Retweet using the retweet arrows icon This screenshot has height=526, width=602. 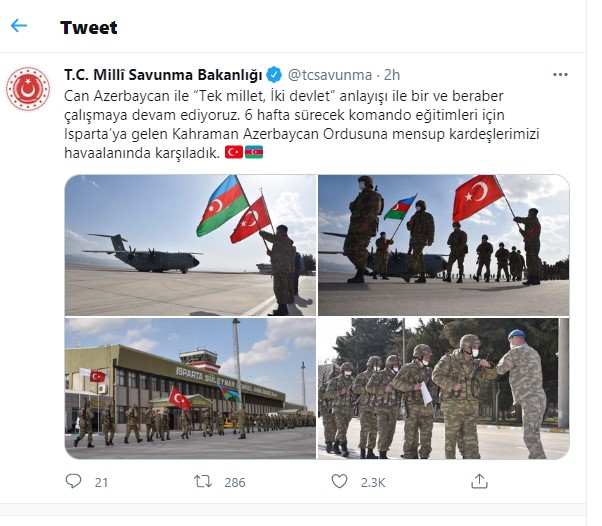[x=203, y=481]
